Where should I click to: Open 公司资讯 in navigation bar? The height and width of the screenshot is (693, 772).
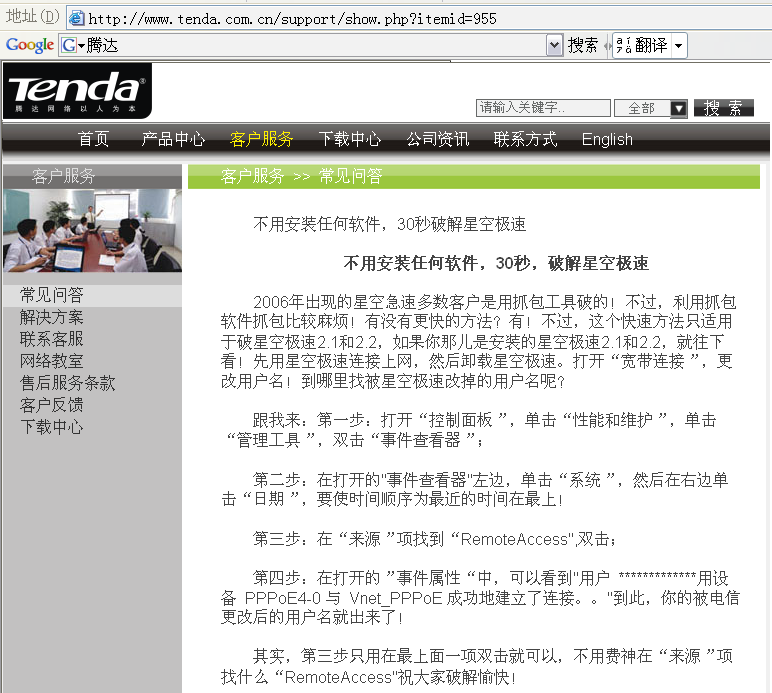point(438,139)
